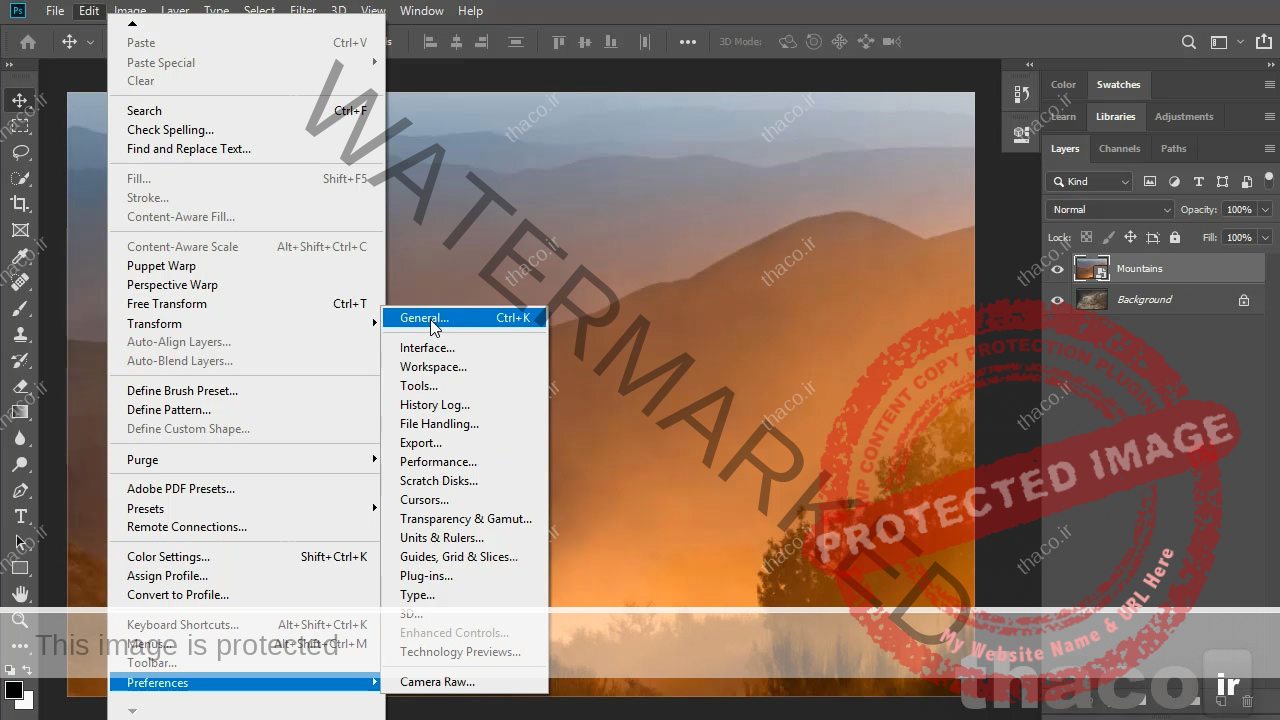Select the Rectangular Marquee tool
This screenshot has width=1280, height=720.
click(x=20, y=126)
